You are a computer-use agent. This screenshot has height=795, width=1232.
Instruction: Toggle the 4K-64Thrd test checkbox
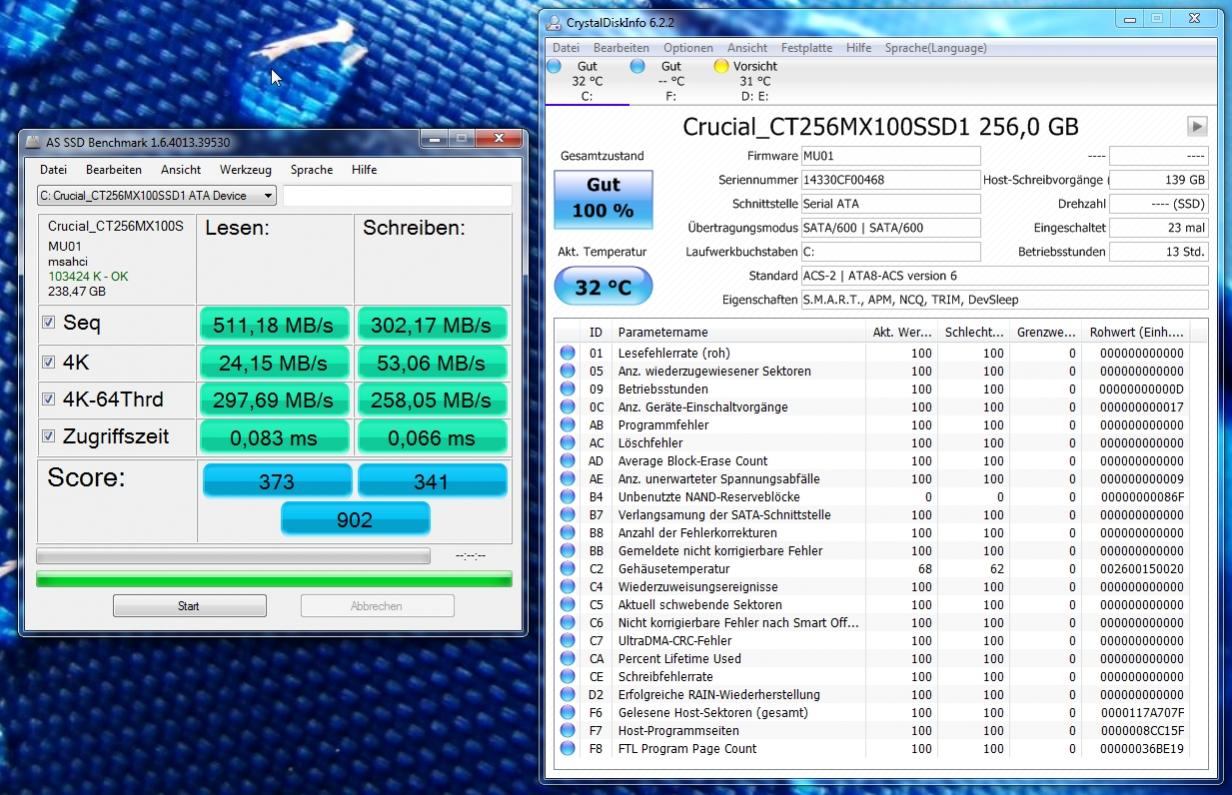48,399
